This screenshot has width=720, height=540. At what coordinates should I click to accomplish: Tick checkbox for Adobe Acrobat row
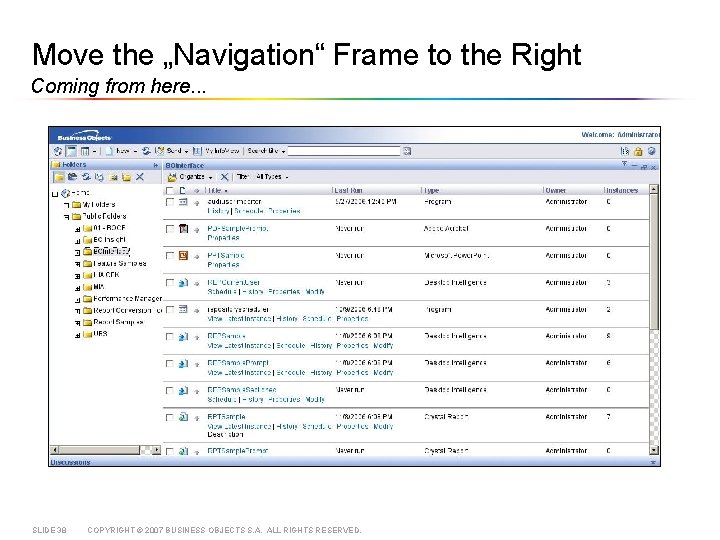170,229
